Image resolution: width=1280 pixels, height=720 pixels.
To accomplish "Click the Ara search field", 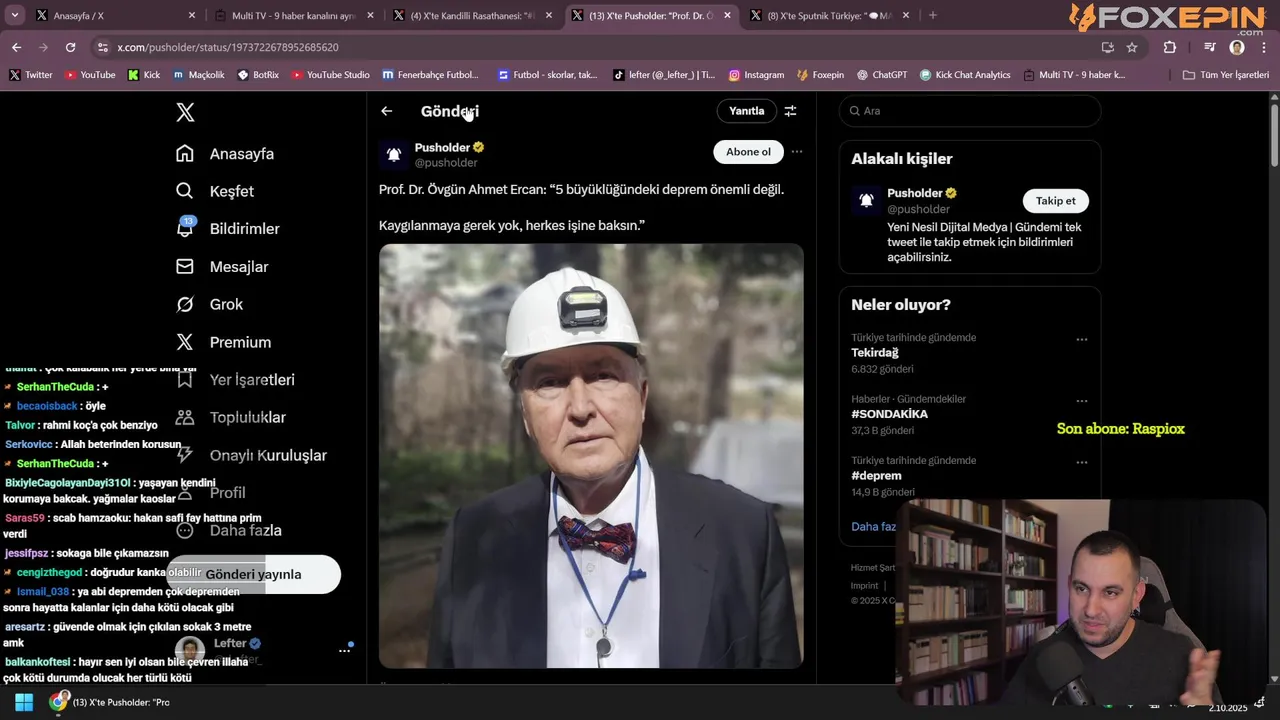I will [969, 111].
